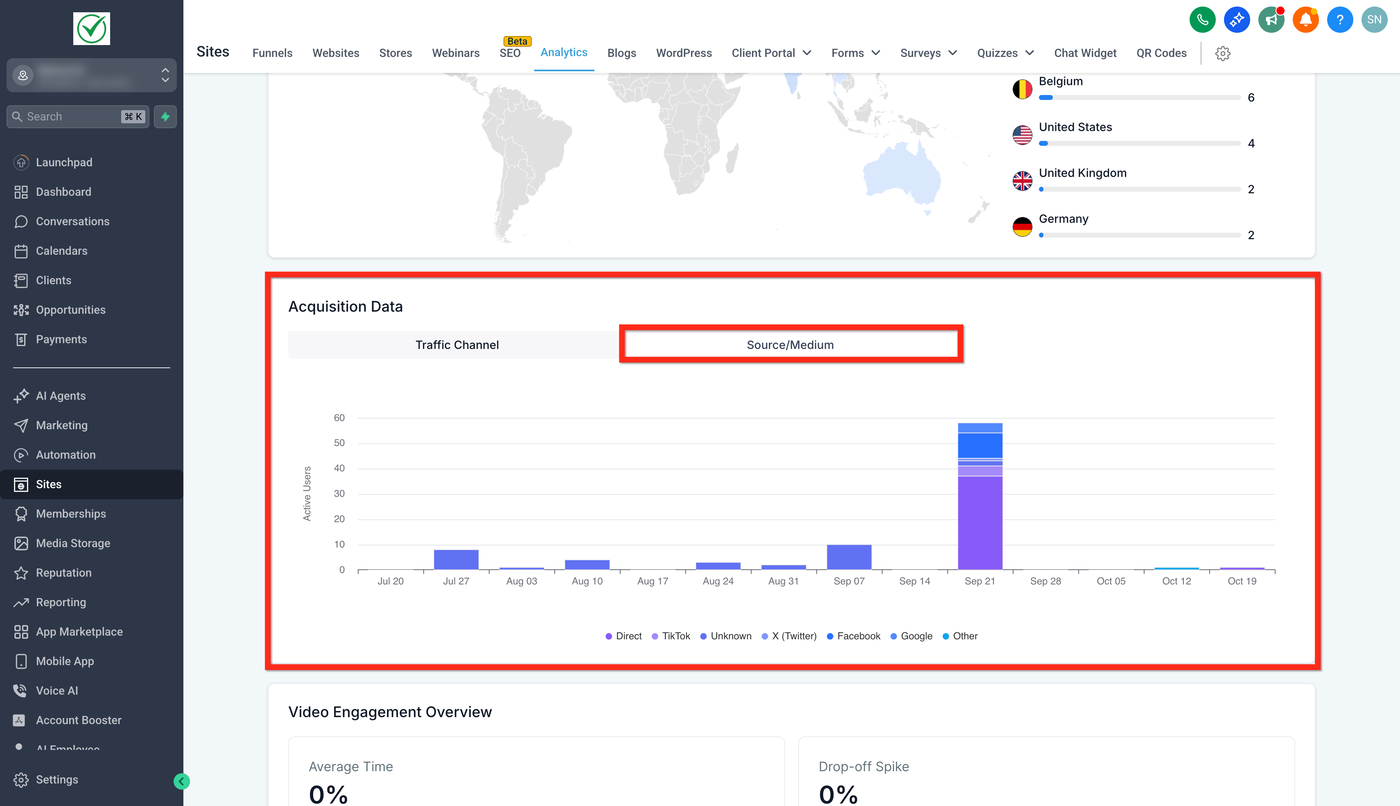Screen dimensions: 1400x806
Task: Go to Funnels in top navigation
Action: pos(272,53)
